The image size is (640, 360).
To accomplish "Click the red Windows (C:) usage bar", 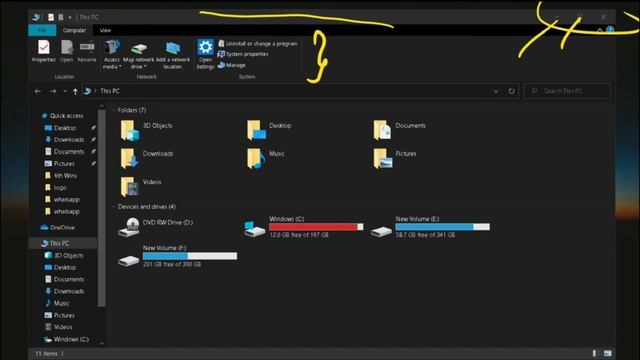I will click(316, 227).
